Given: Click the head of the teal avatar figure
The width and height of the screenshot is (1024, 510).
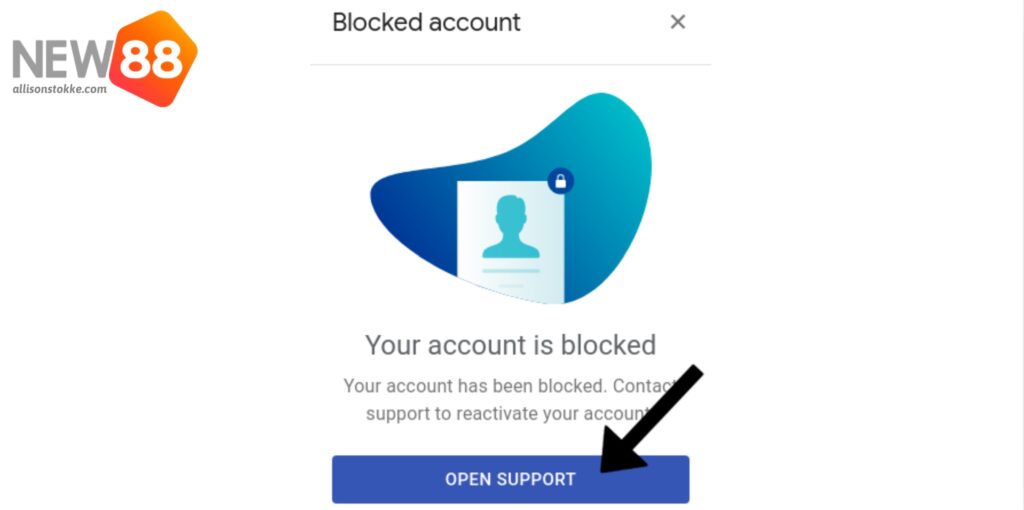Looking at the screenshot, I should 511,212.
